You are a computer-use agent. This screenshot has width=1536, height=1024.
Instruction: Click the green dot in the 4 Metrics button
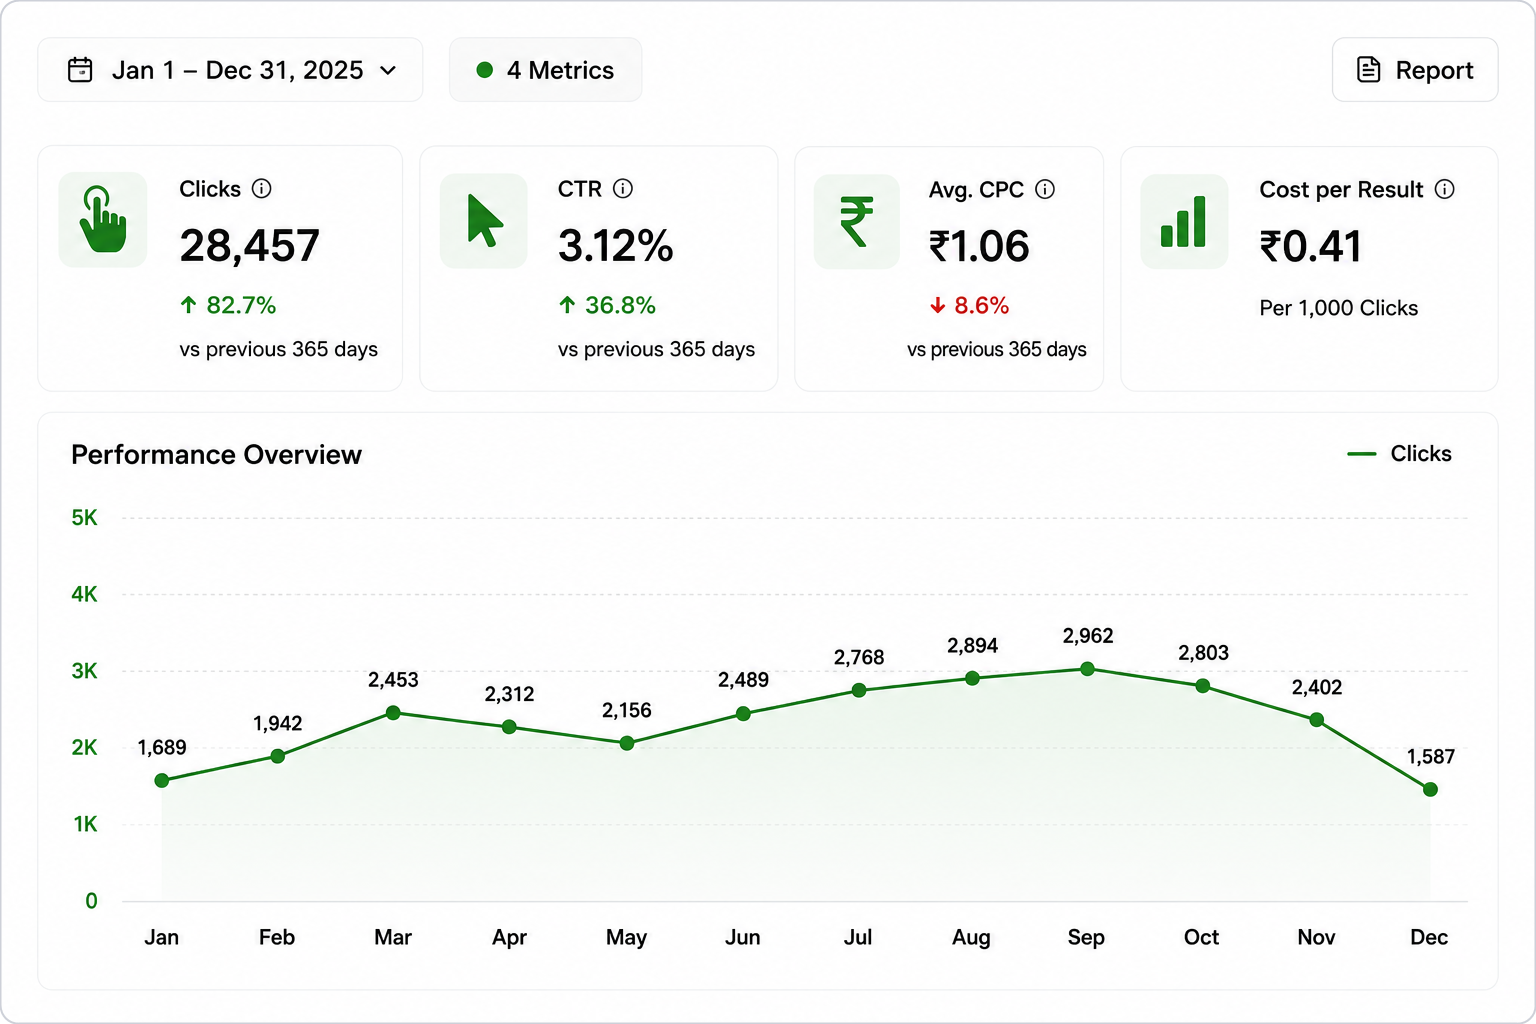point(485,70)
